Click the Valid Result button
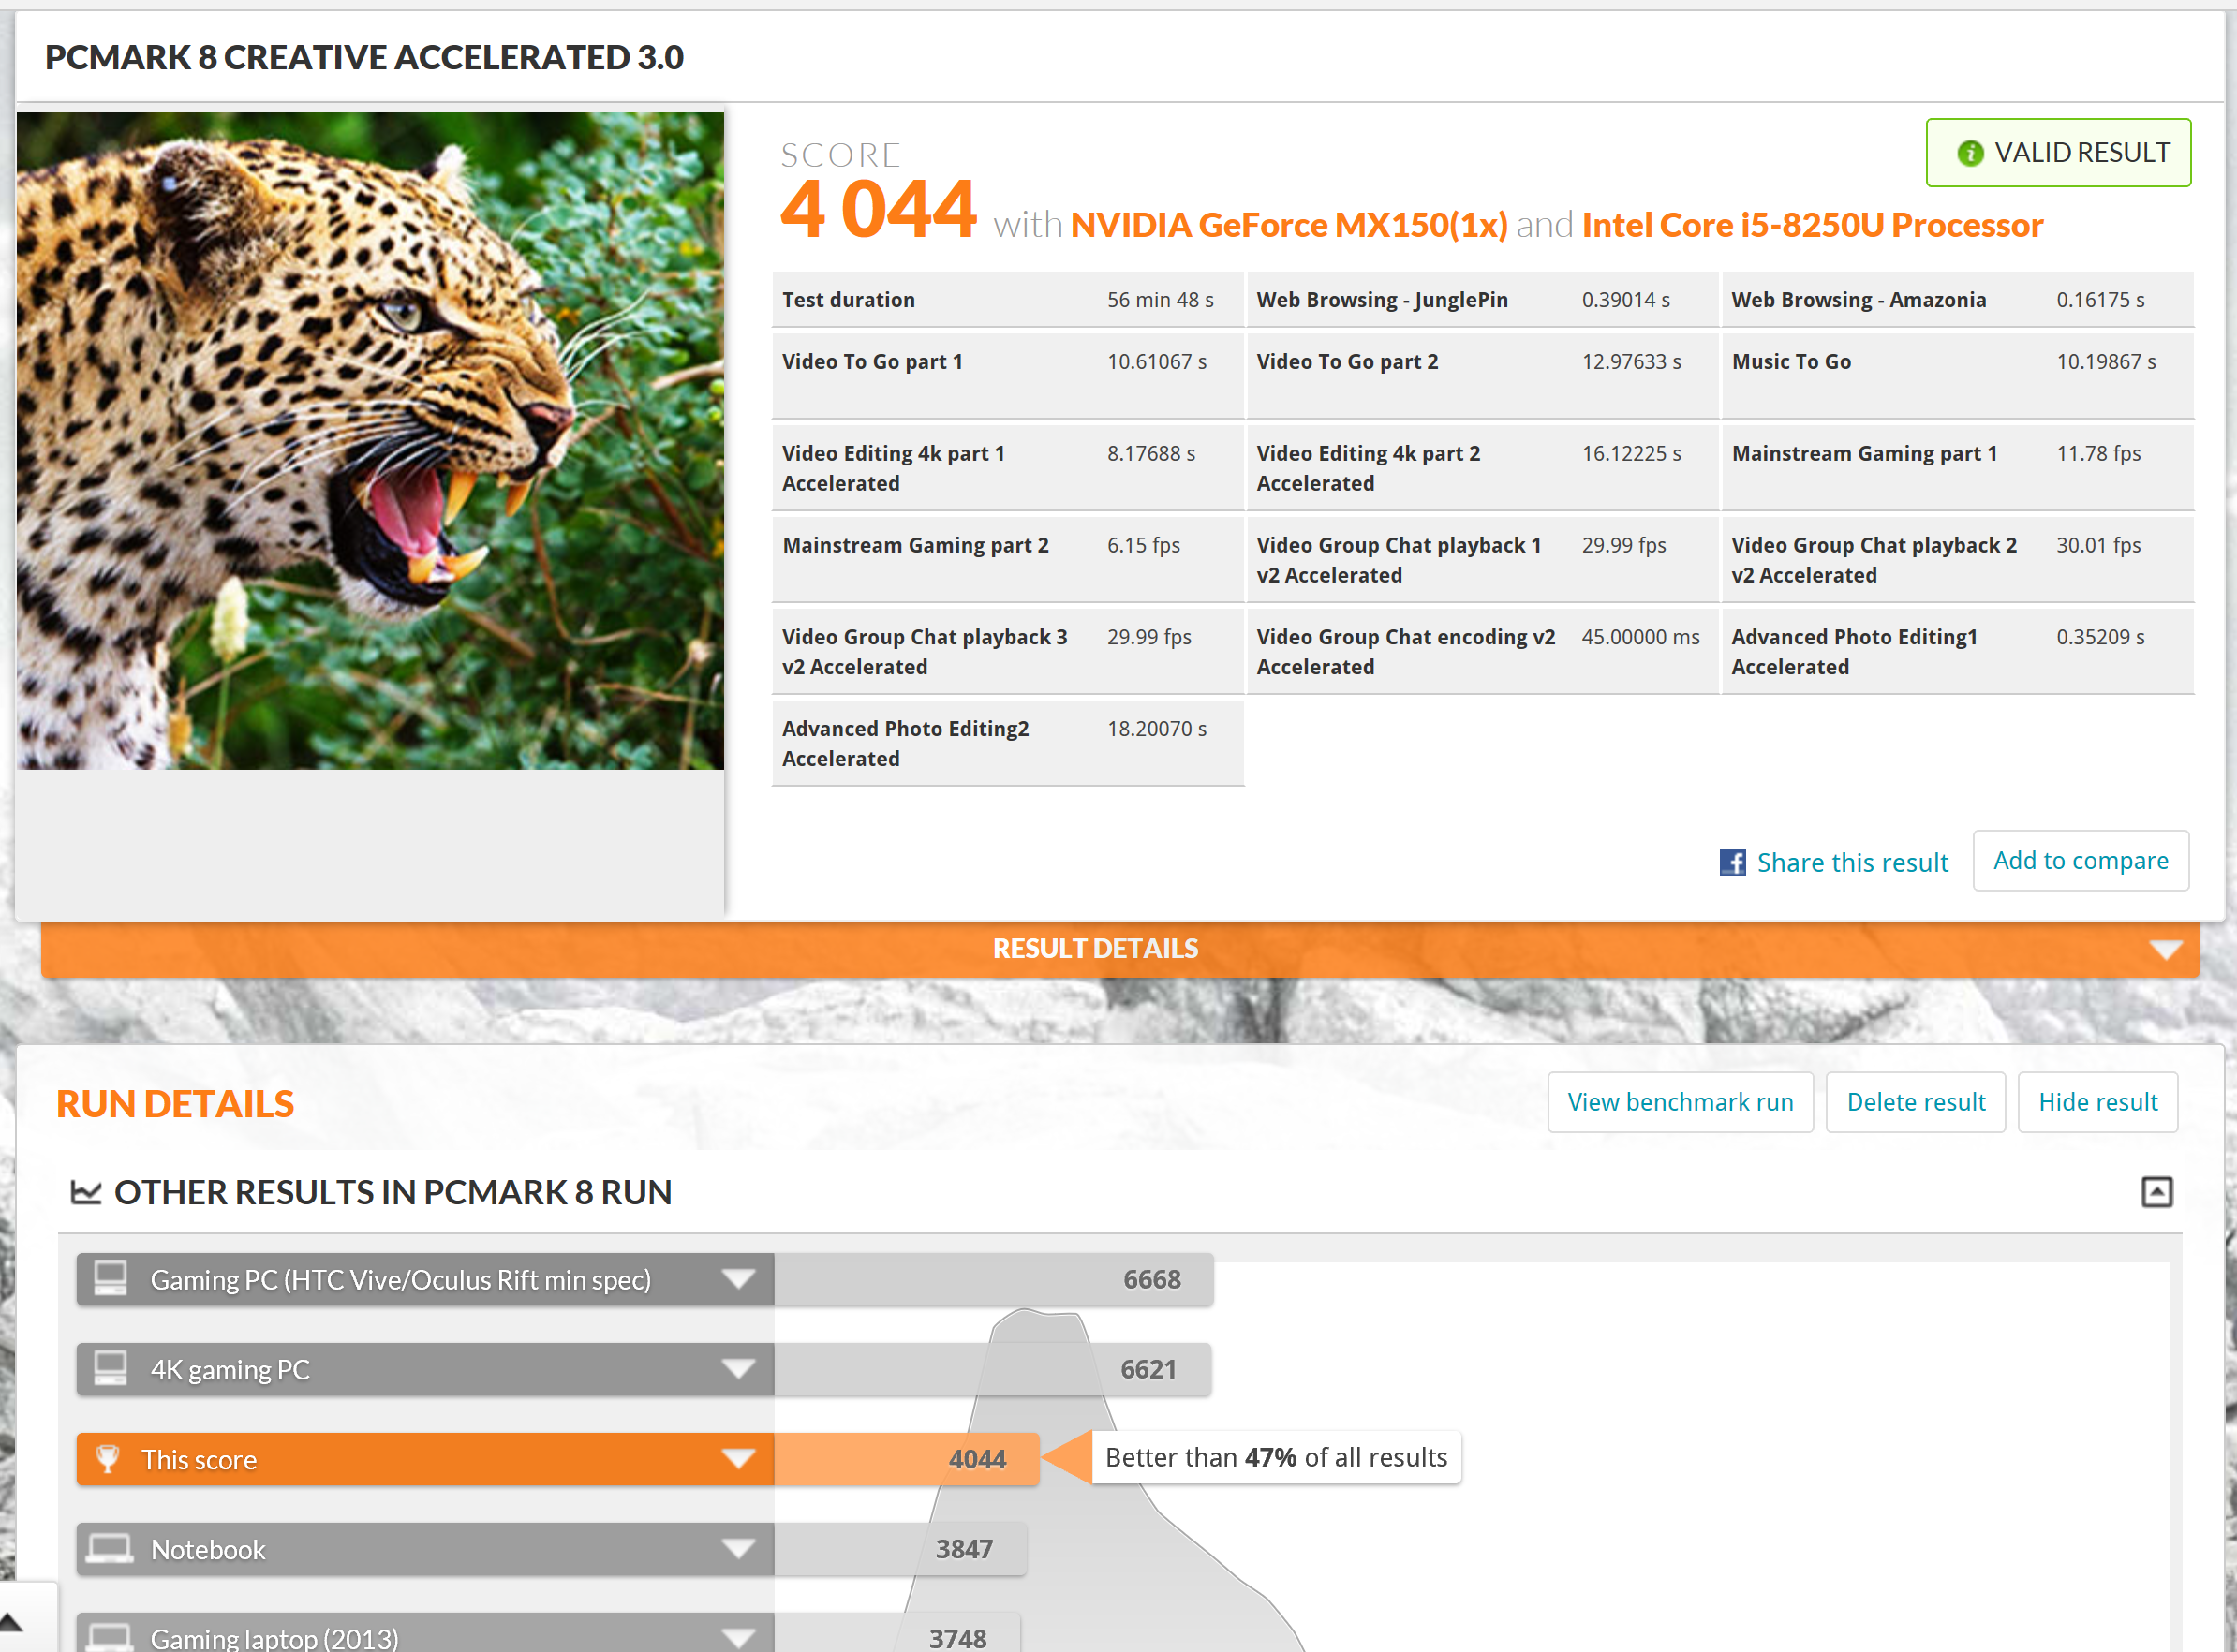Image resolution: width=2237 pixels, height=1652 pixels. pos(2058,153)
